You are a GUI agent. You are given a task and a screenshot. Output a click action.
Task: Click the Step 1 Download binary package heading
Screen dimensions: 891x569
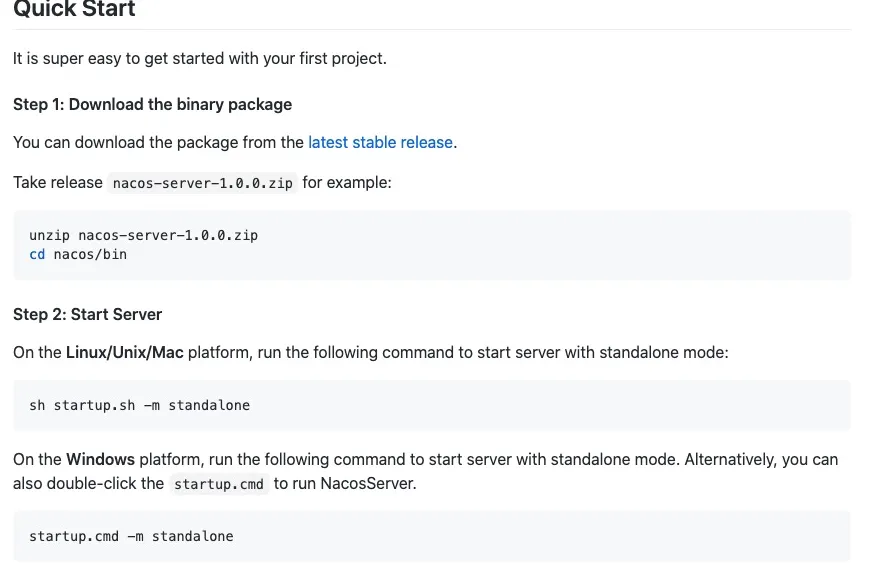click(152, 104)
